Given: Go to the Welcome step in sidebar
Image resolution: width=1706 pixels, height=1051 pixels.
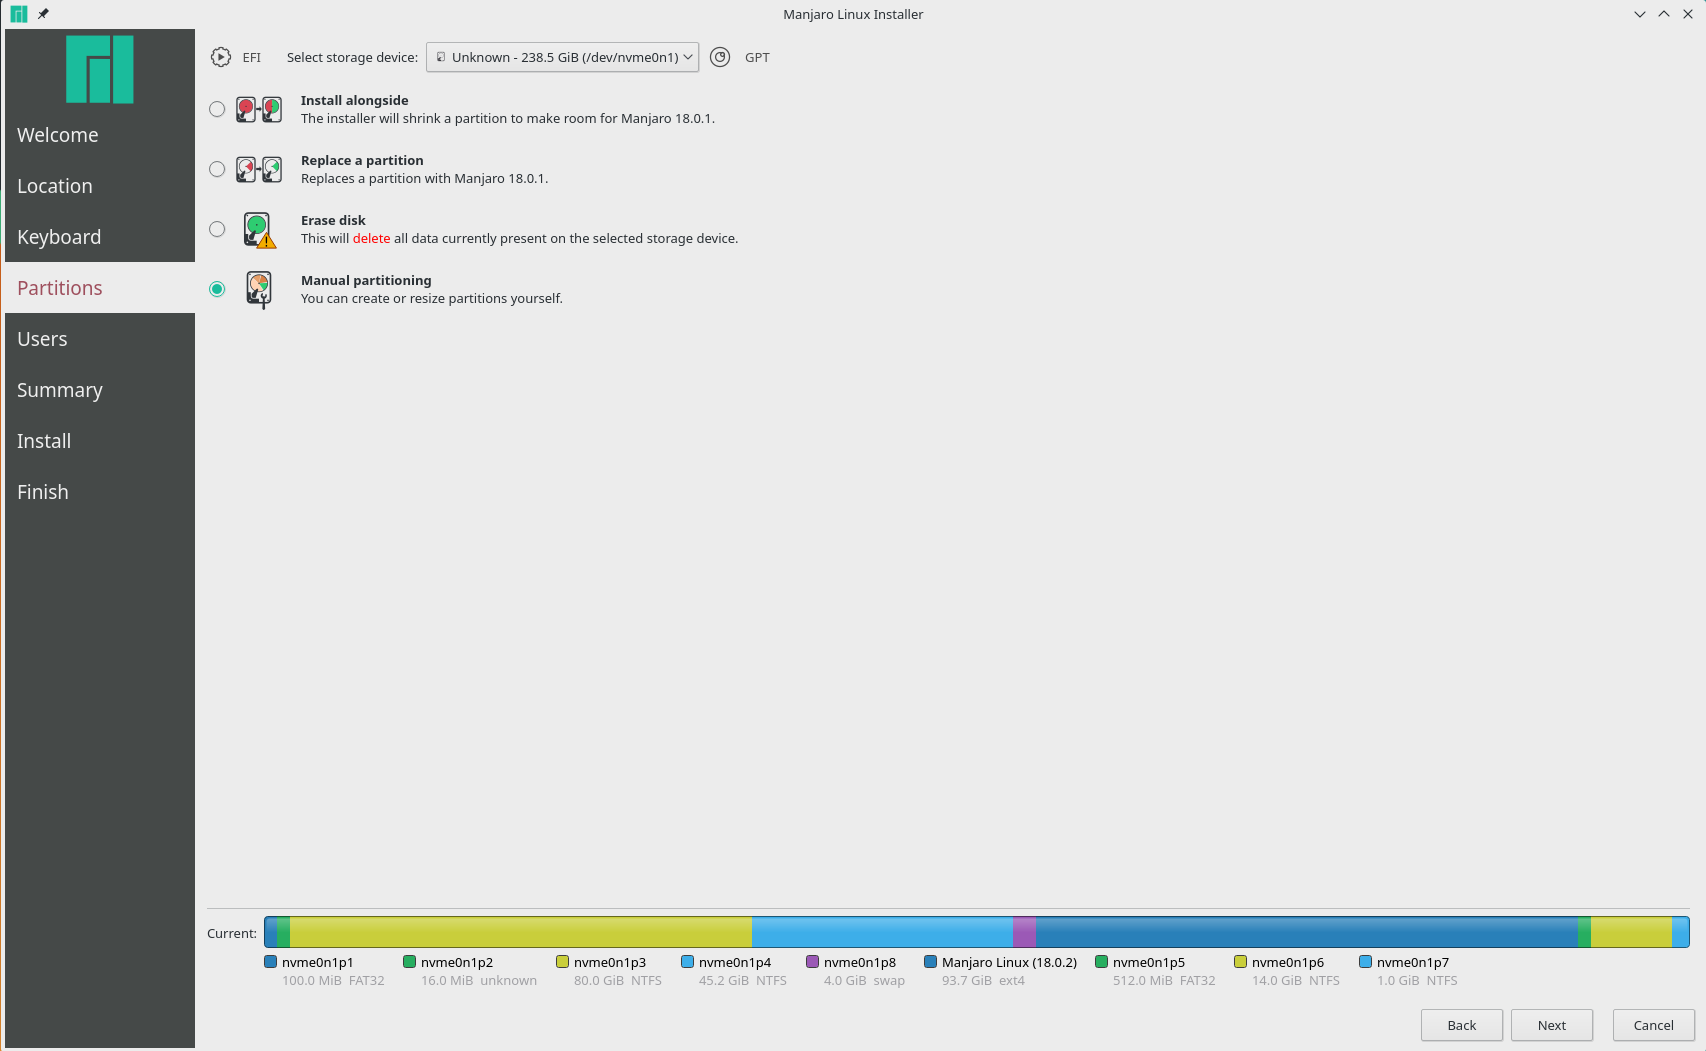Looking at the screenshot, I should (100, 135).
